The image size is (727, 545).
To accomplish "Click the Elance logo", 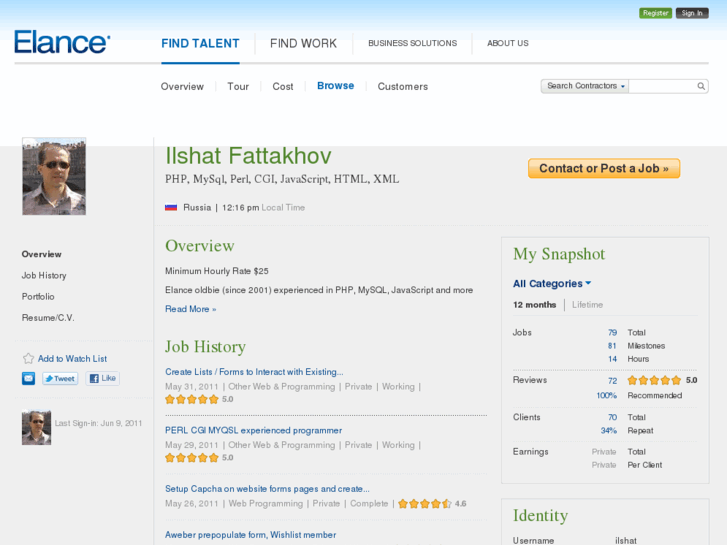I will pos(62,42).
